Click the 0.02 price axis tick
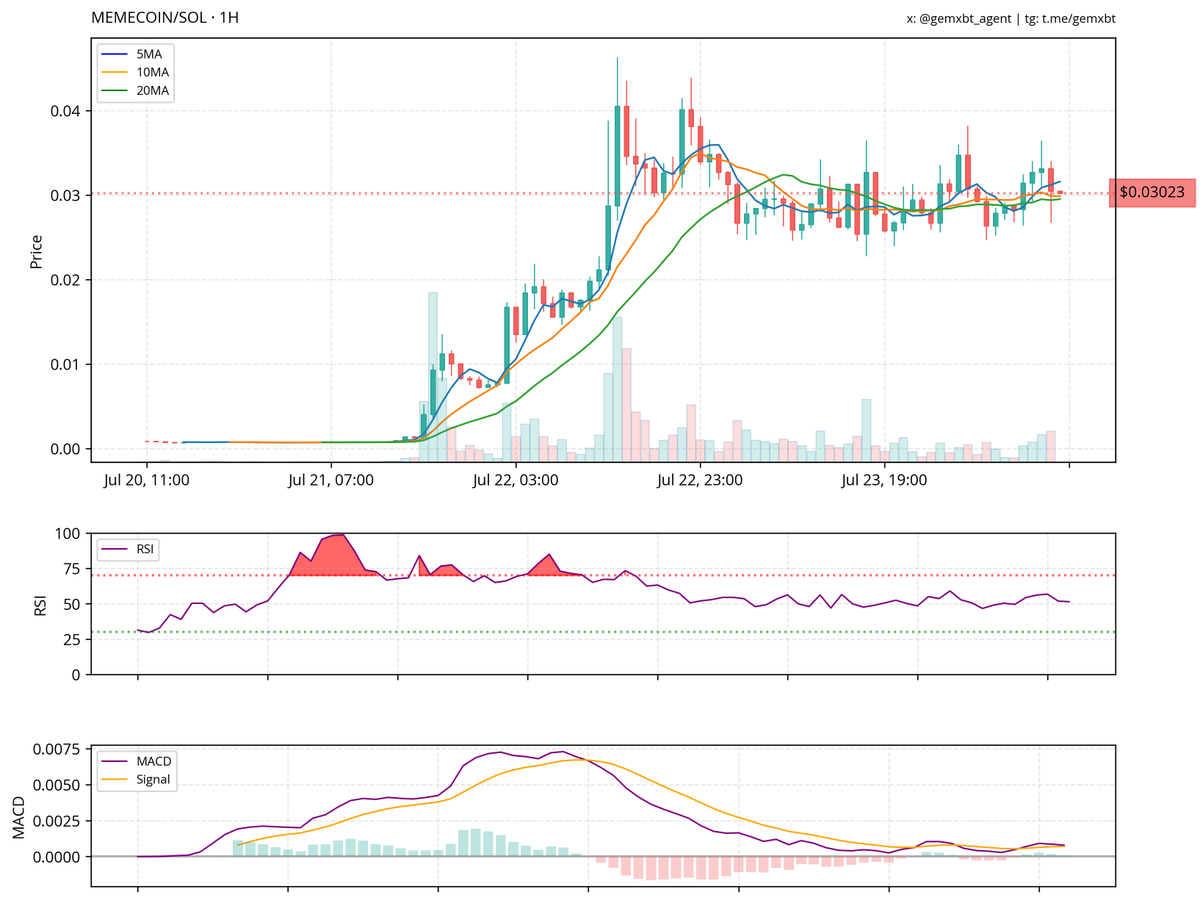The image size is (1200, 903). tap(65, 280)
